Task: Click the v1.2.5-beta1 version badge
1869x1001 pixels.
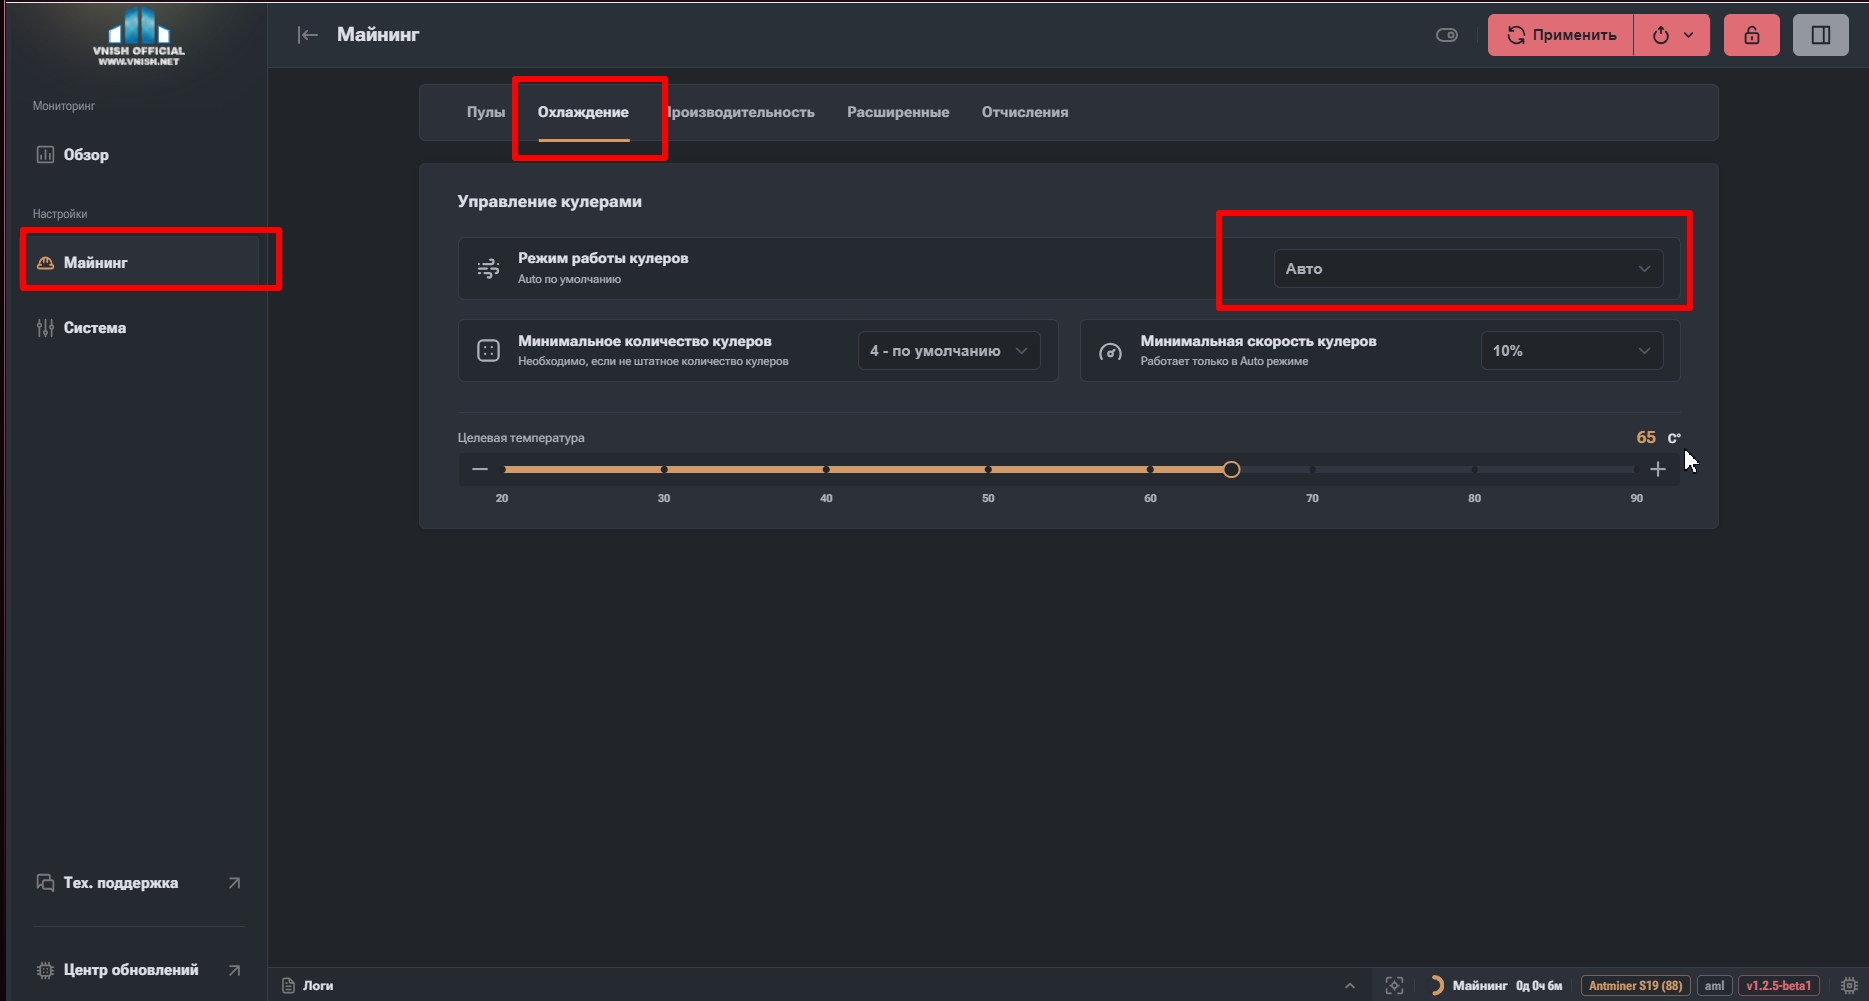Action: [x=1778, y=986]
